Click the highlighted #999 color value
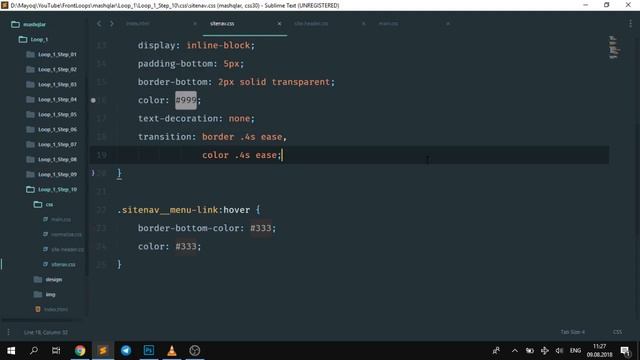The image size is (640, 360). pos(186,100)
